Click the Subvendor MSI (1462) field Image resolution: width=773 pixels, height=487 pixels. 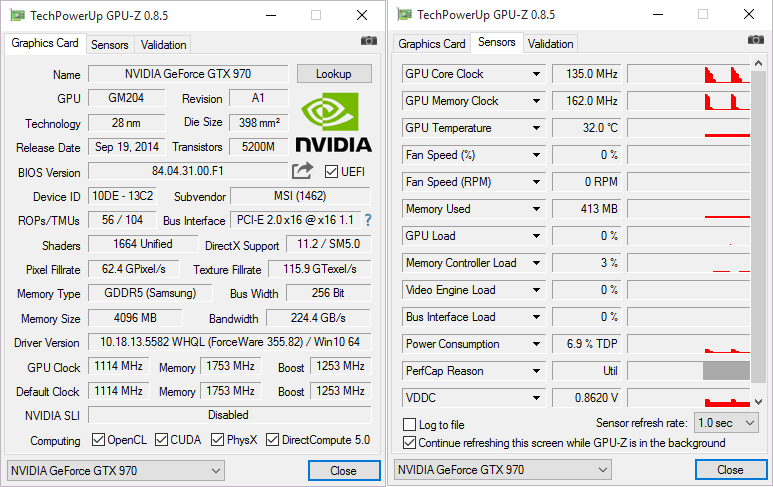pos(301,196)
